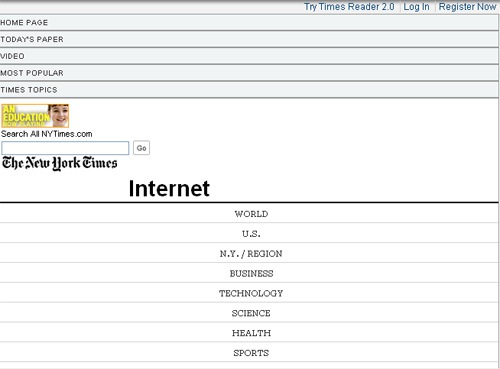
Task: Click the Search All NYTimes.com label
Action: click(x=47, y=134)
